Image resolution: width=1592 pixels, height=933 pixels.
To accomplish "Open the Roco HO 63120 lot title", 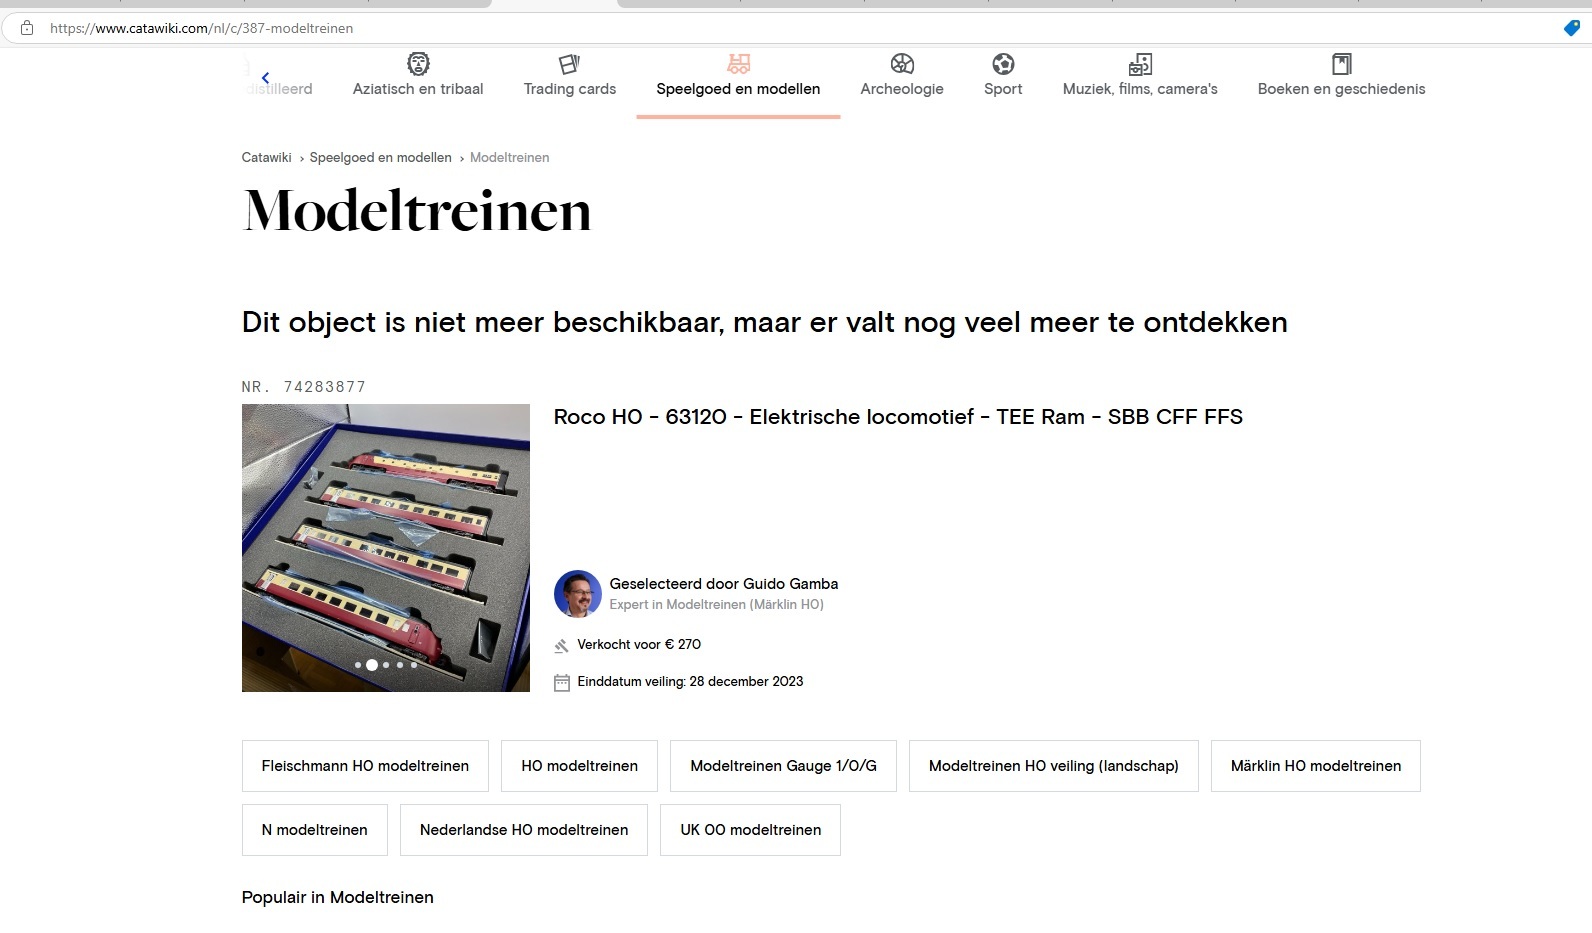I will pyautogui.click(x=898, y=417).
